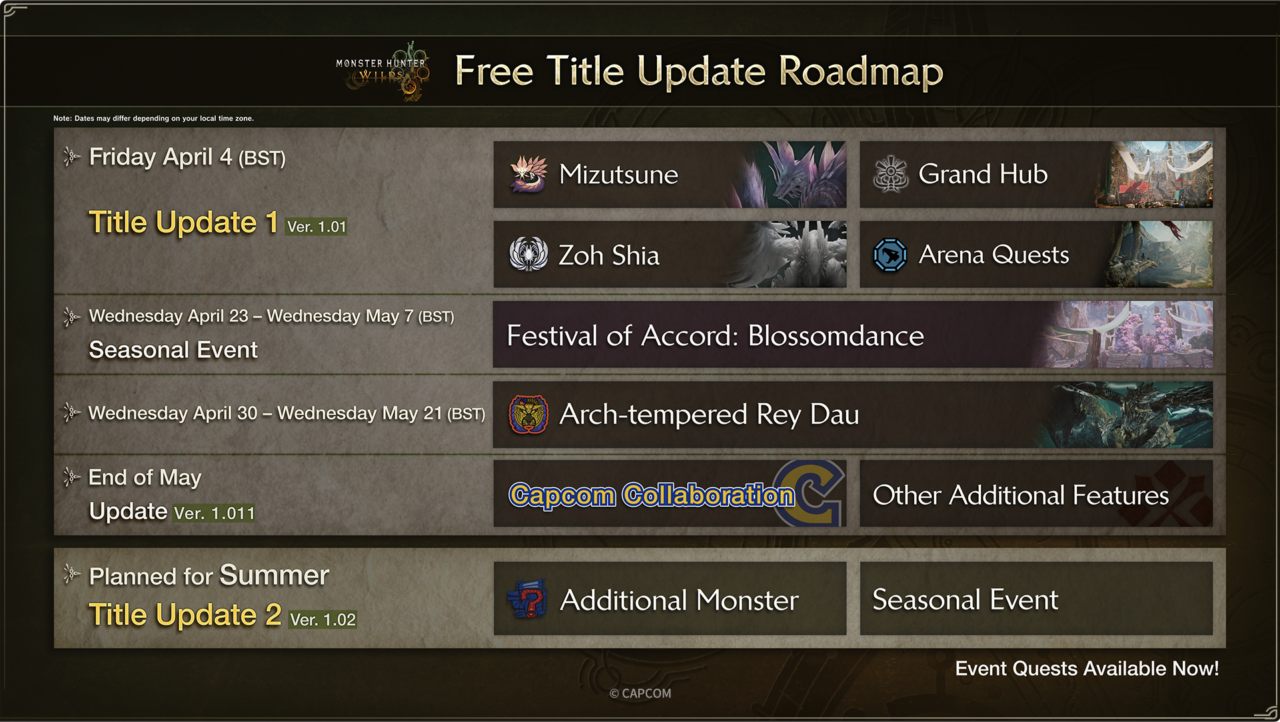Click the Grand Hub emblem icon
1280x722 pixels.
click(891, 175)
